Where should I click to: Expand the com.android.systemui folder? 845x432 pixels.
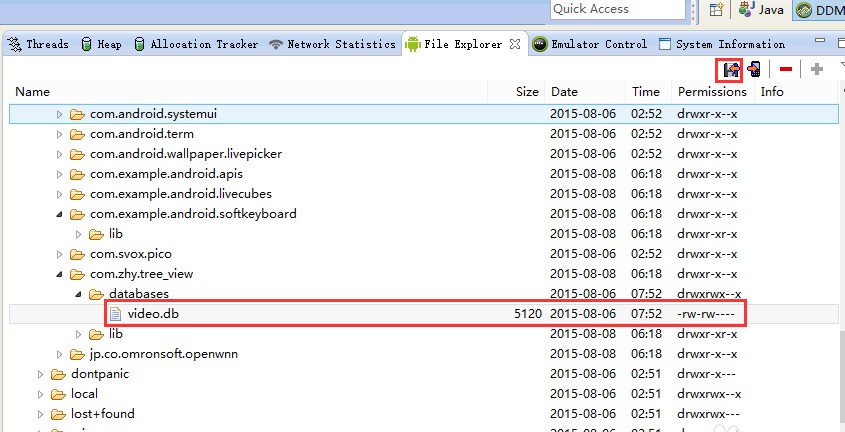pos(59,114)
